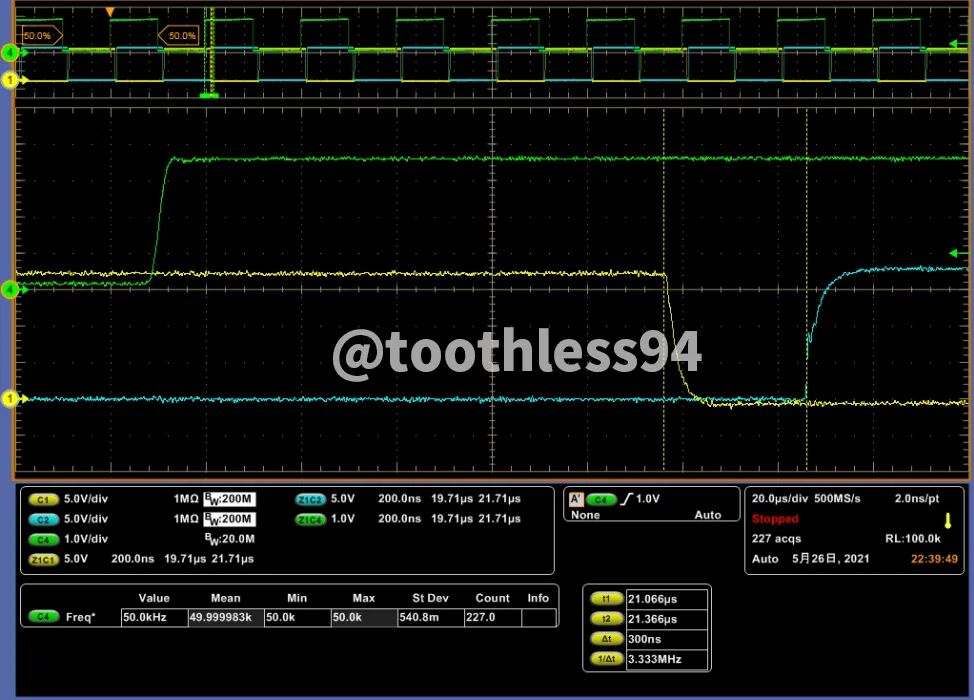
Task: Click the red Stopped acquisition status
Action: click(775, 519)
